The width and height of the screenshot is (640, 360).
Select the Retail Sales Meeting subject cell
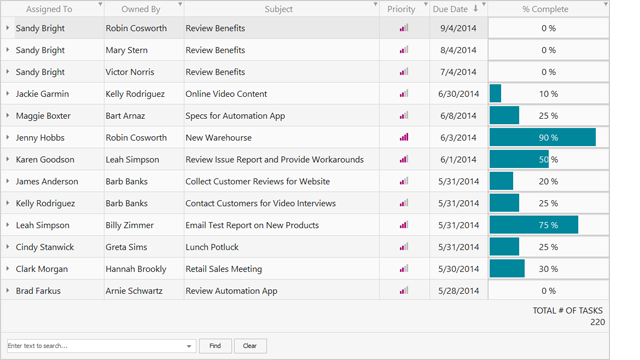282,269
